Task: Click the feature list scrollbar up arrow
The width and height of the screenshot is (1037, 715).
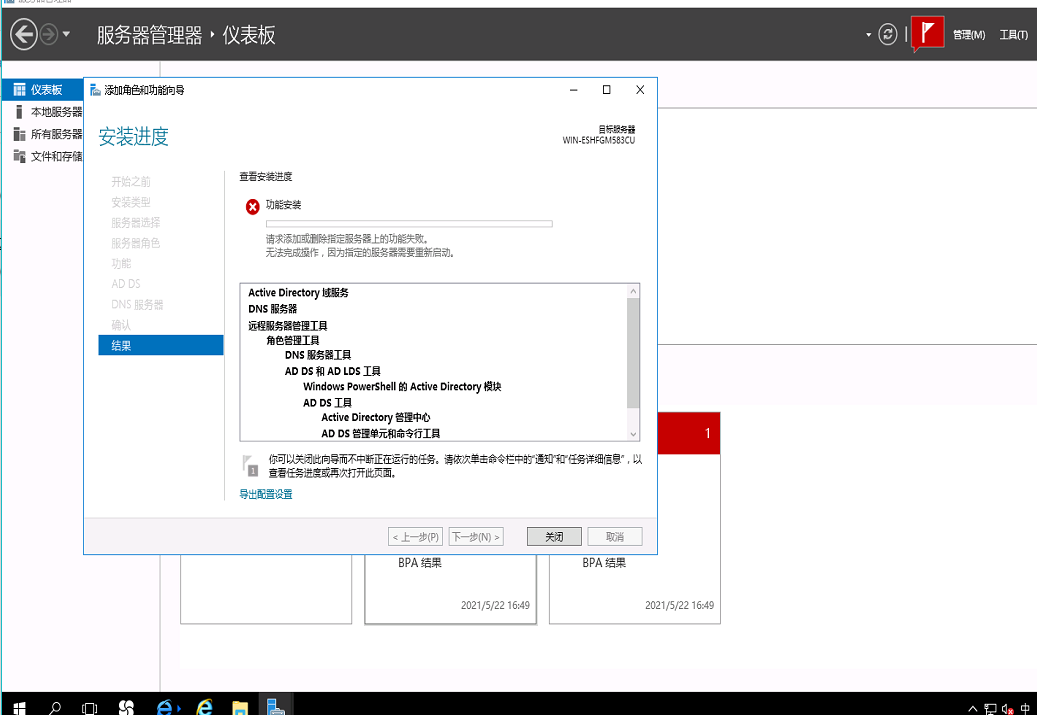Action: click(x=633, y=291)
